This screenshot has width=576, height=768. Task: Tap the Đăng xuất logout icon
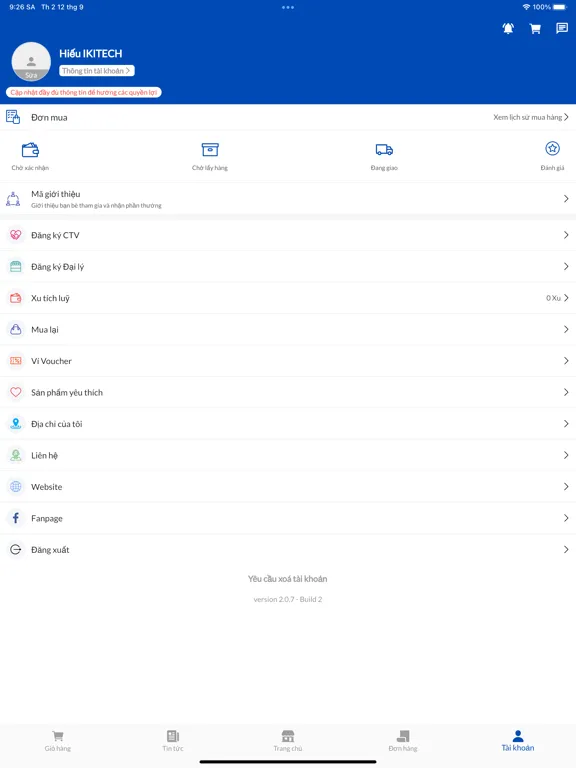click(x=16, y=550)
